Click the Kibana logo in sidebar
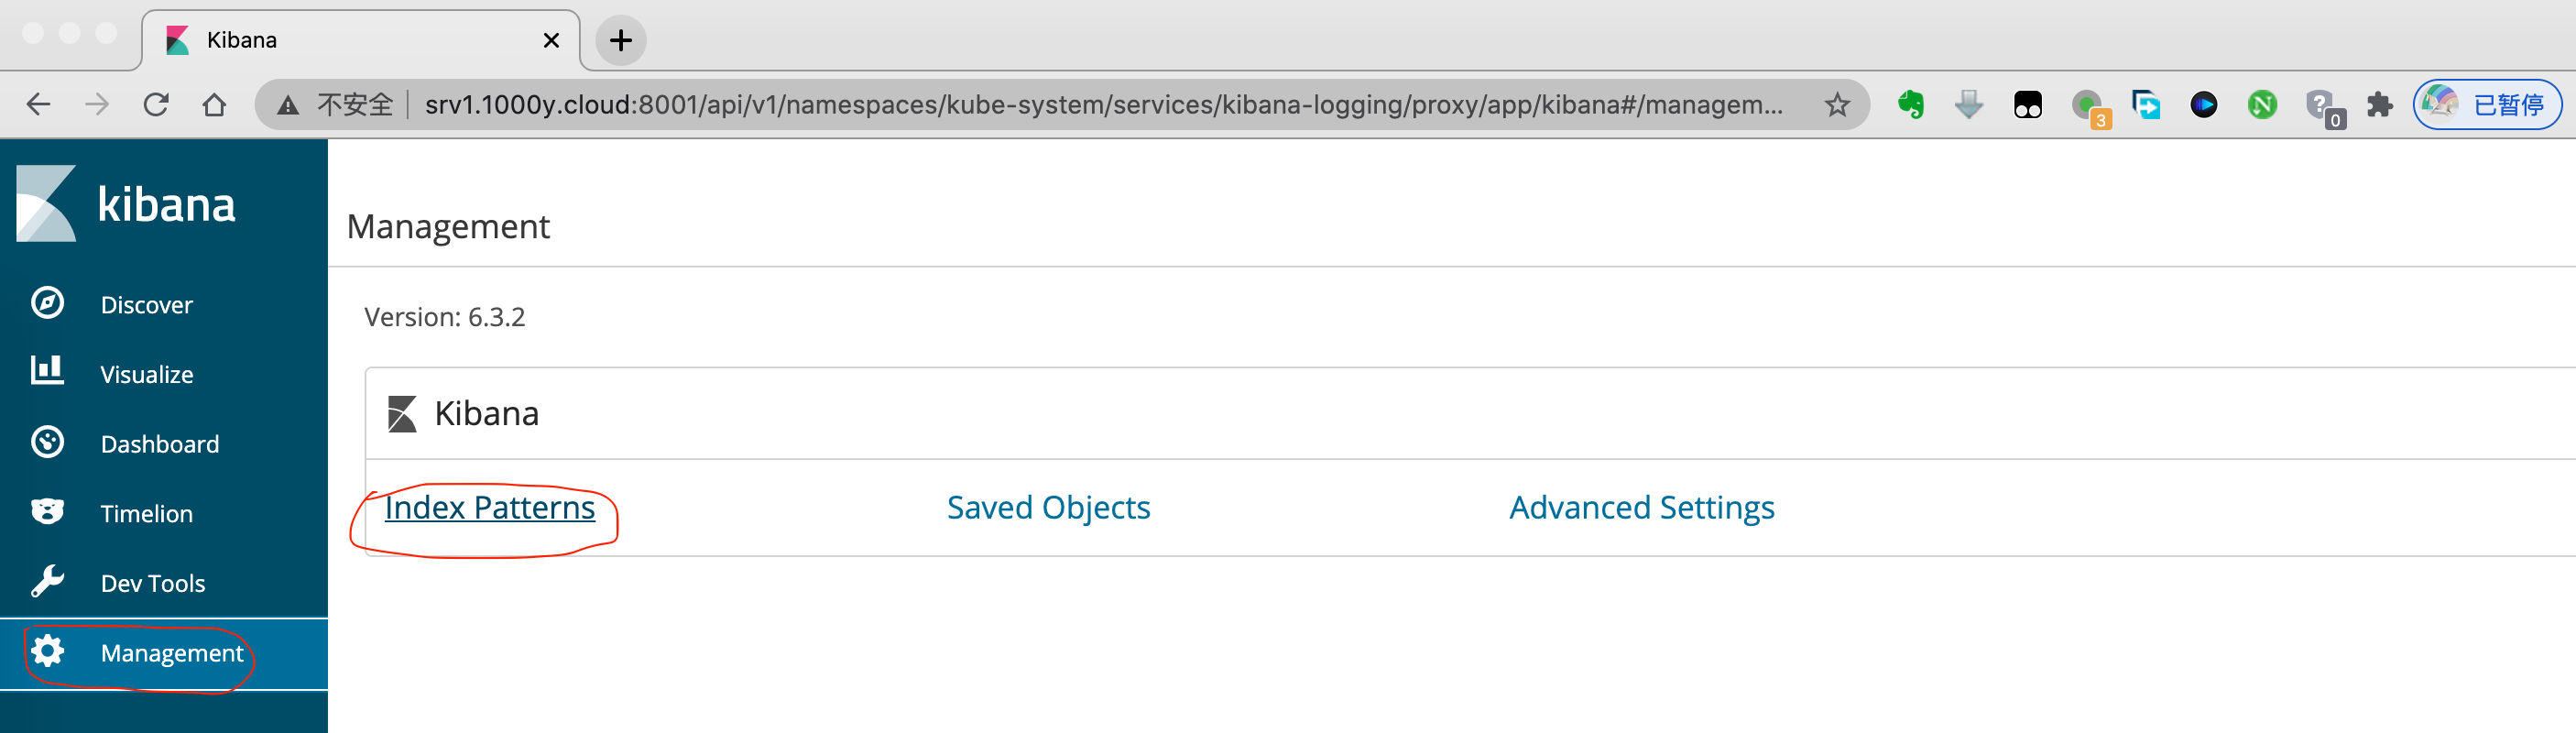The image size is (2576, 733). coord(126,204)
